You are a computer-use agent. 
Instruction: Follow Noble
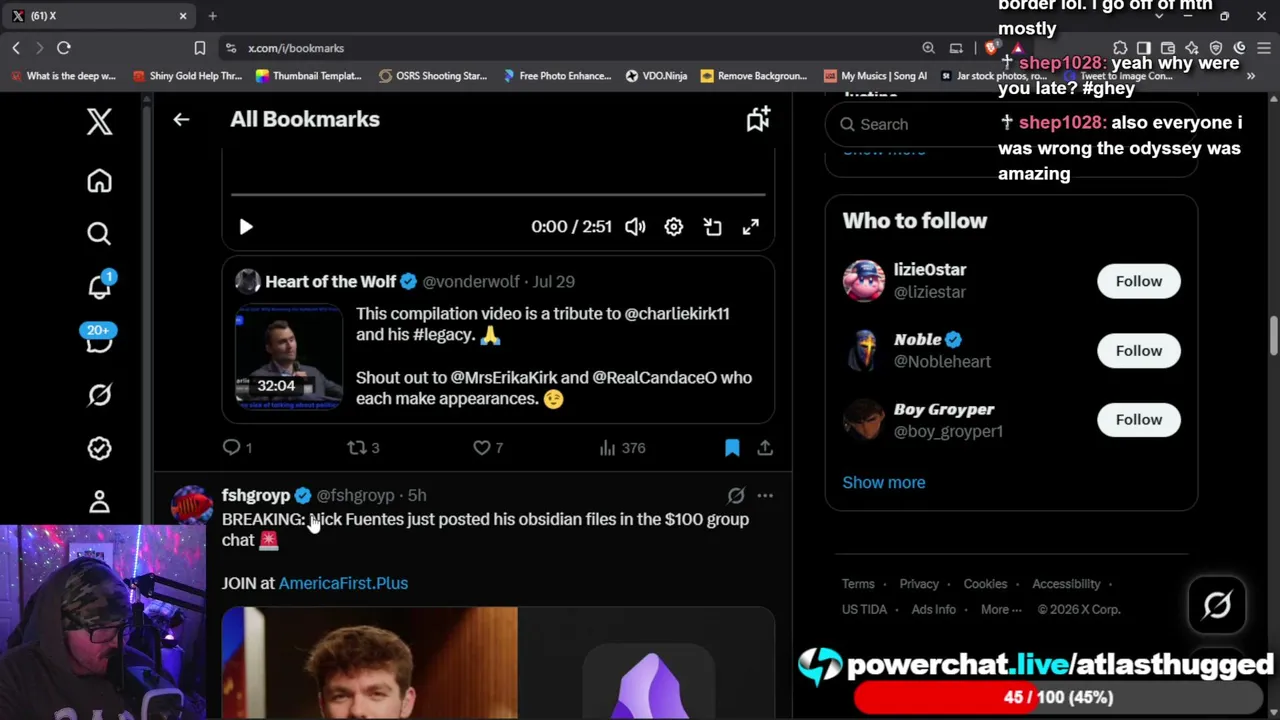[1139, 351]
